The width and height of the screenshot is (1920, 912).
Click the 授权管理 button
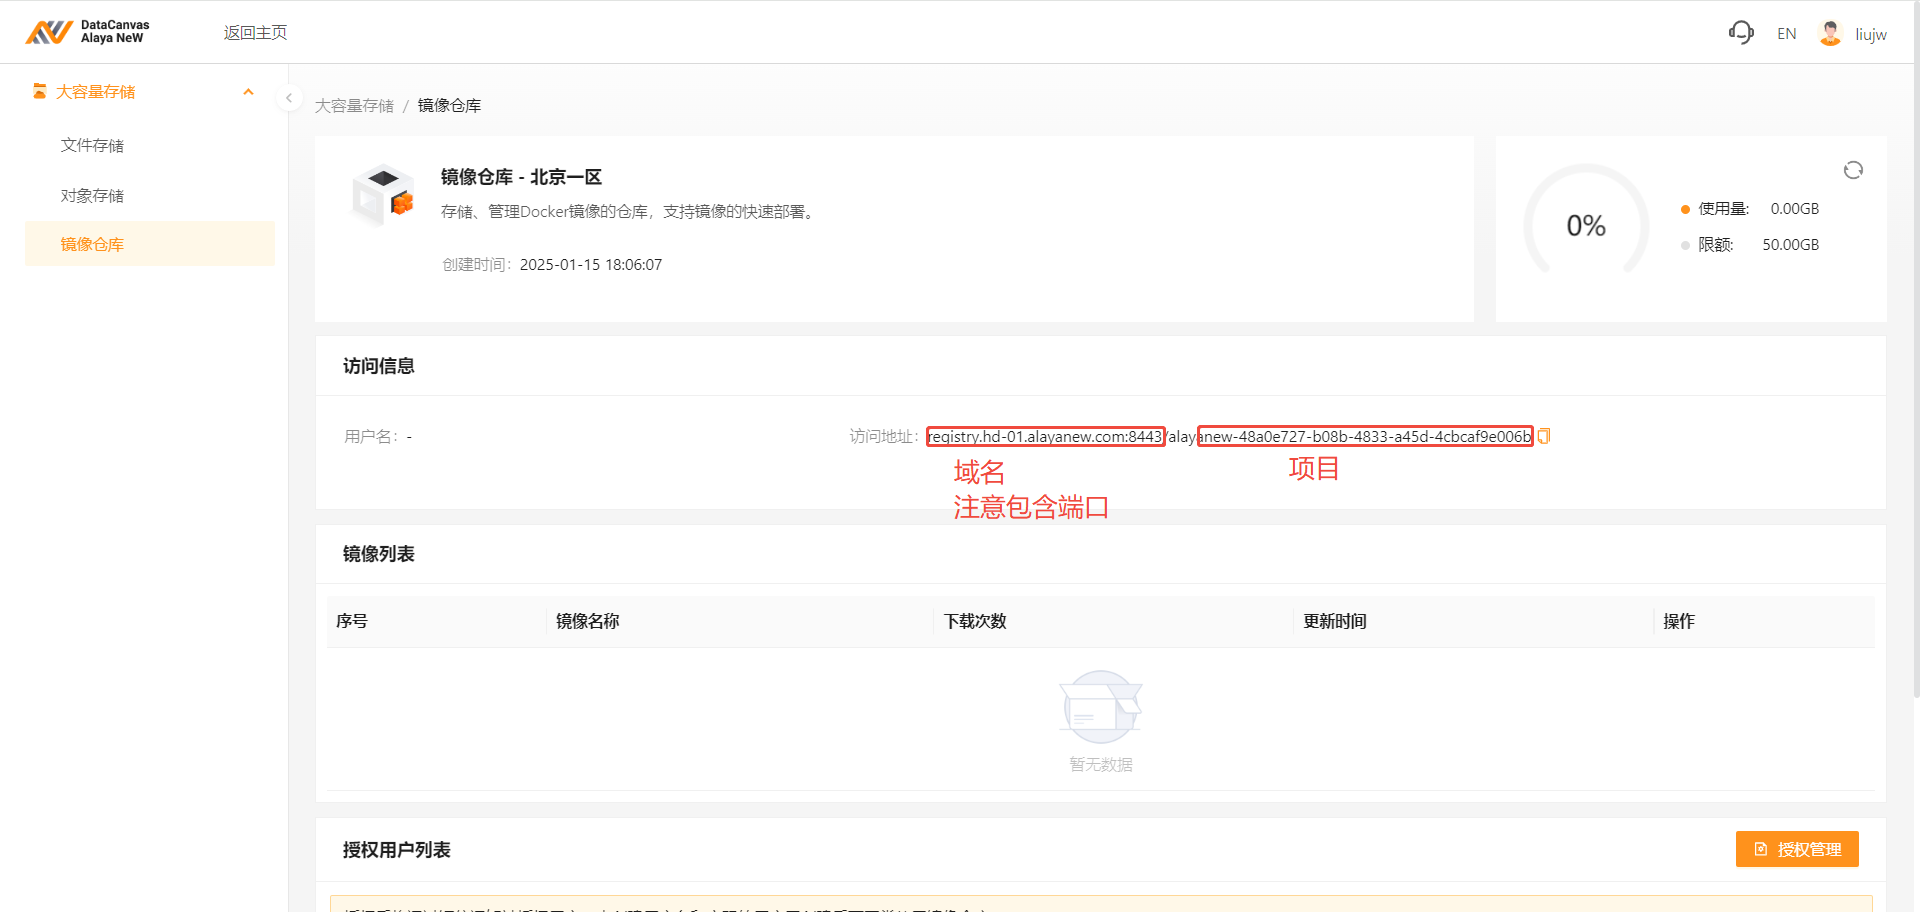click(1796, 849)
